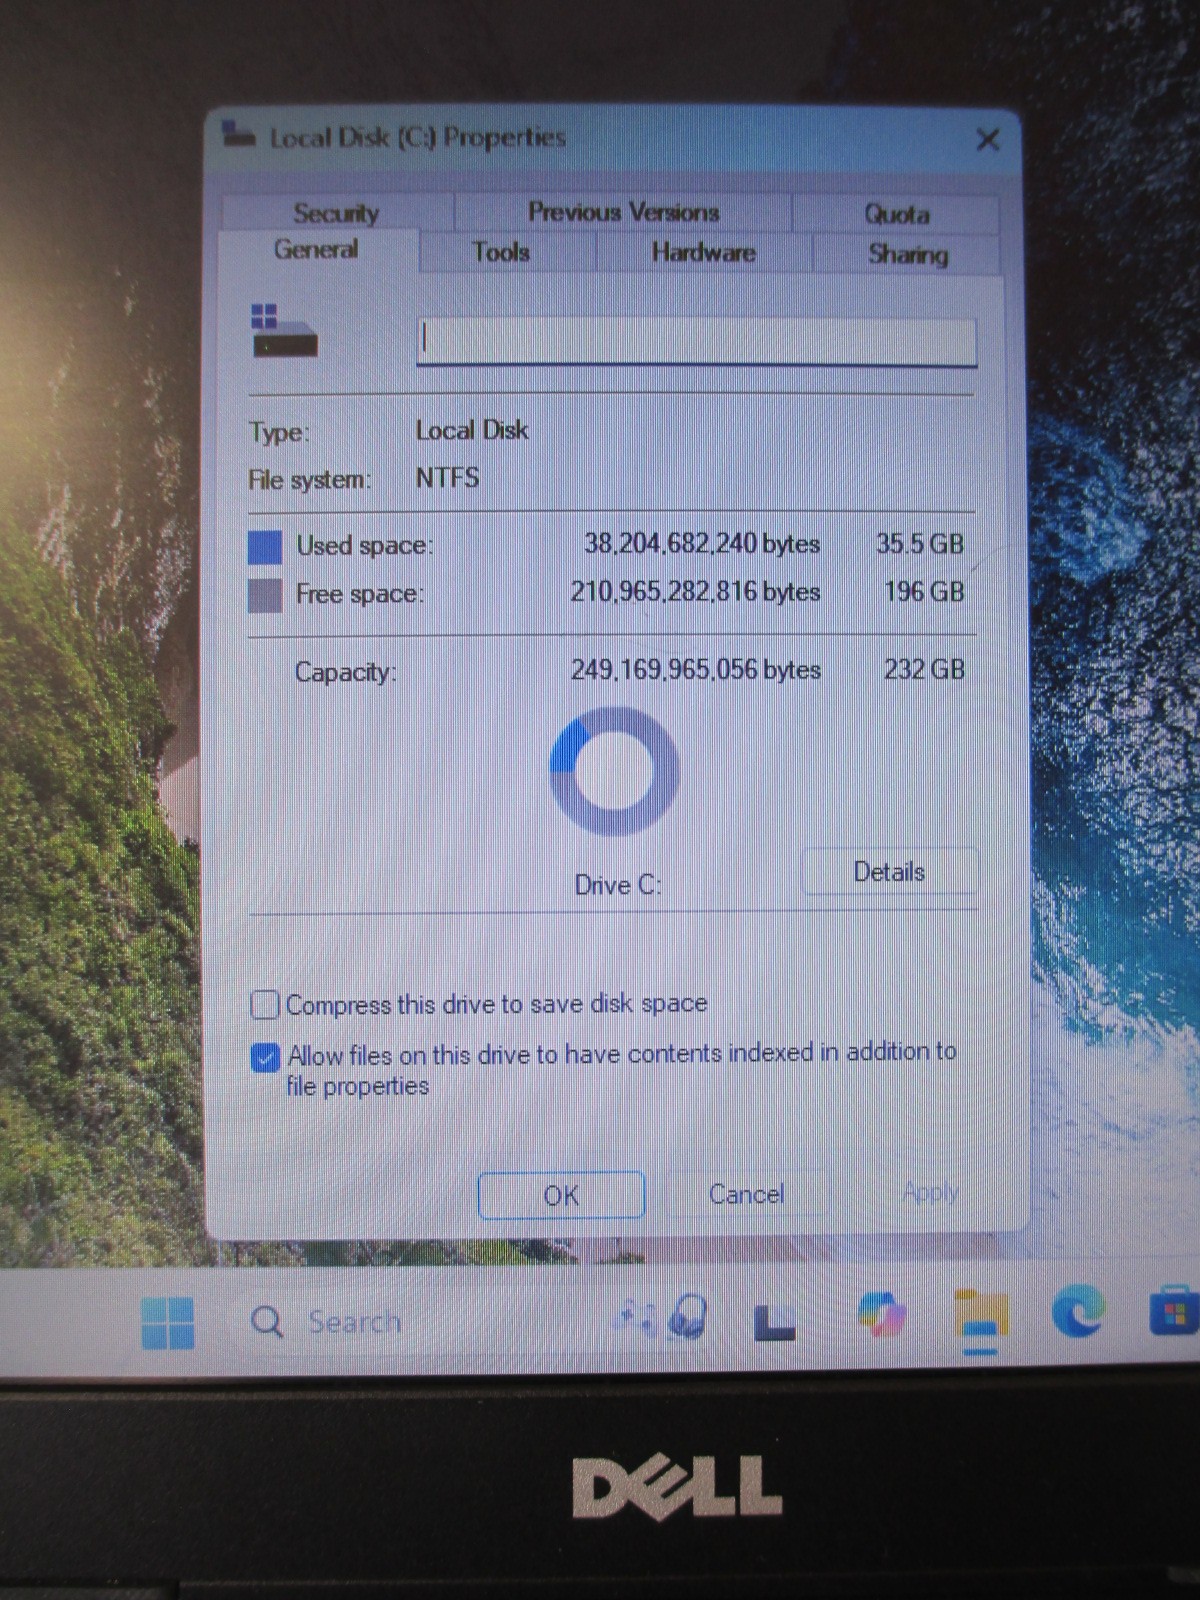Click the '38,204,682,240 bytes' used value
Screen dimensions: 1200x1600
702,543
